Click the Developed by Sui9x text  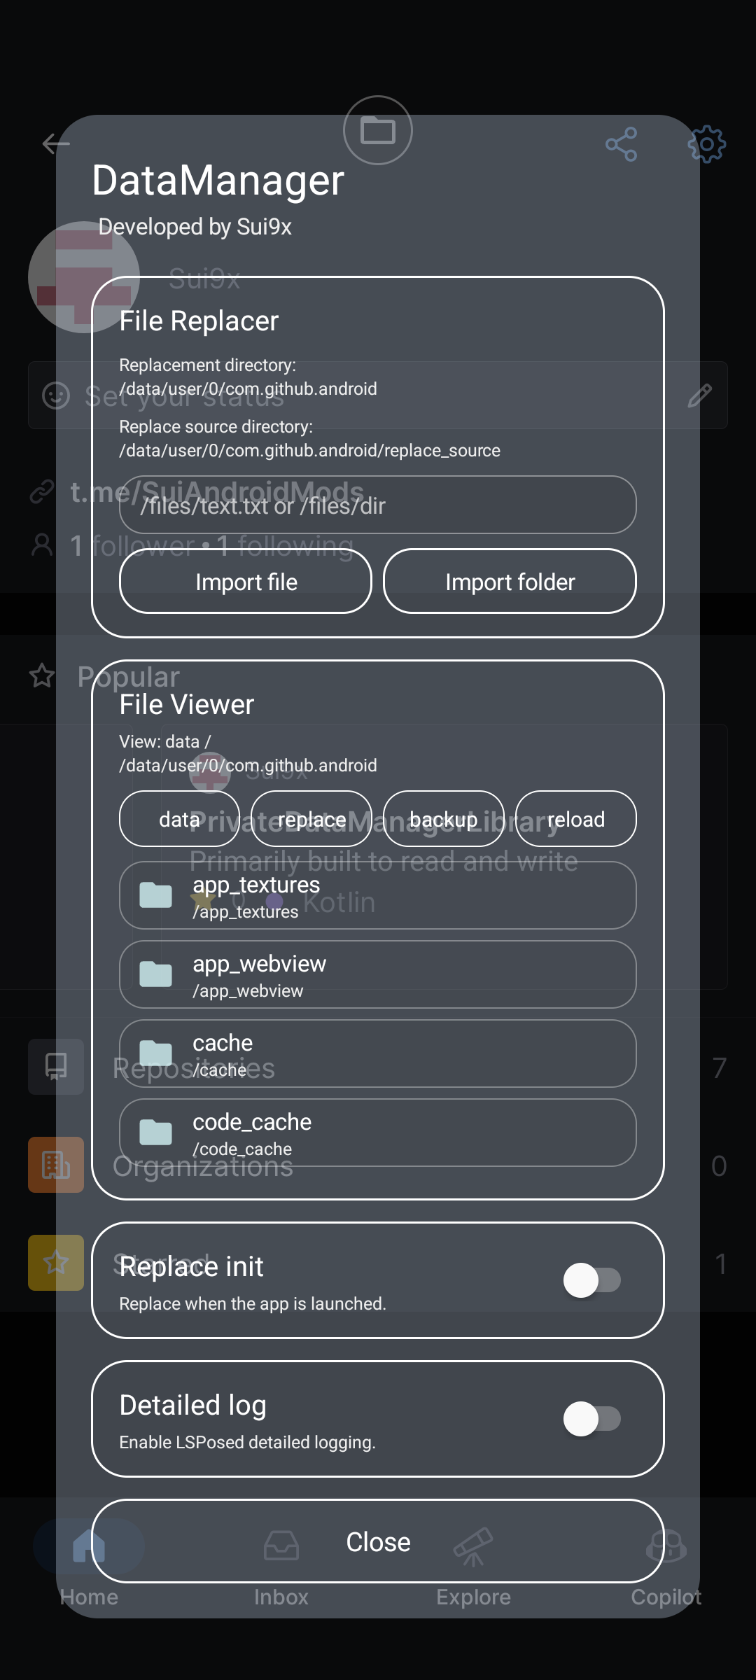[x=195, y=227]
